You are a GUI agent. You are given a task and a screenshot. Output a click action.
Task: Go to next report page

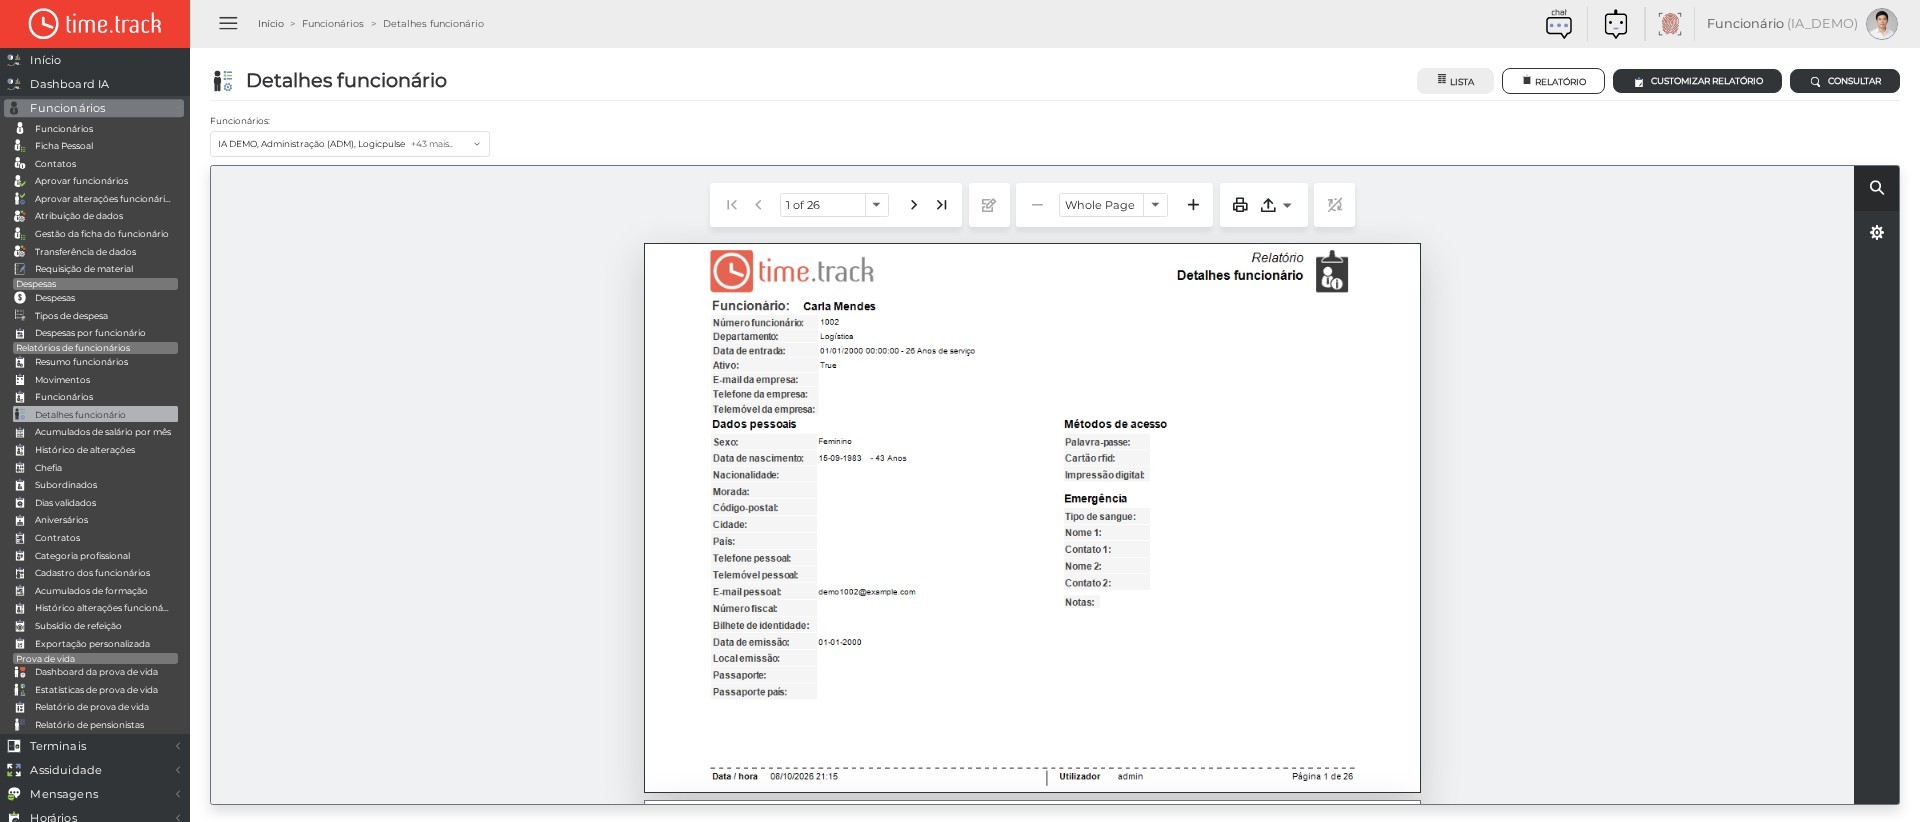pos(913,205)
